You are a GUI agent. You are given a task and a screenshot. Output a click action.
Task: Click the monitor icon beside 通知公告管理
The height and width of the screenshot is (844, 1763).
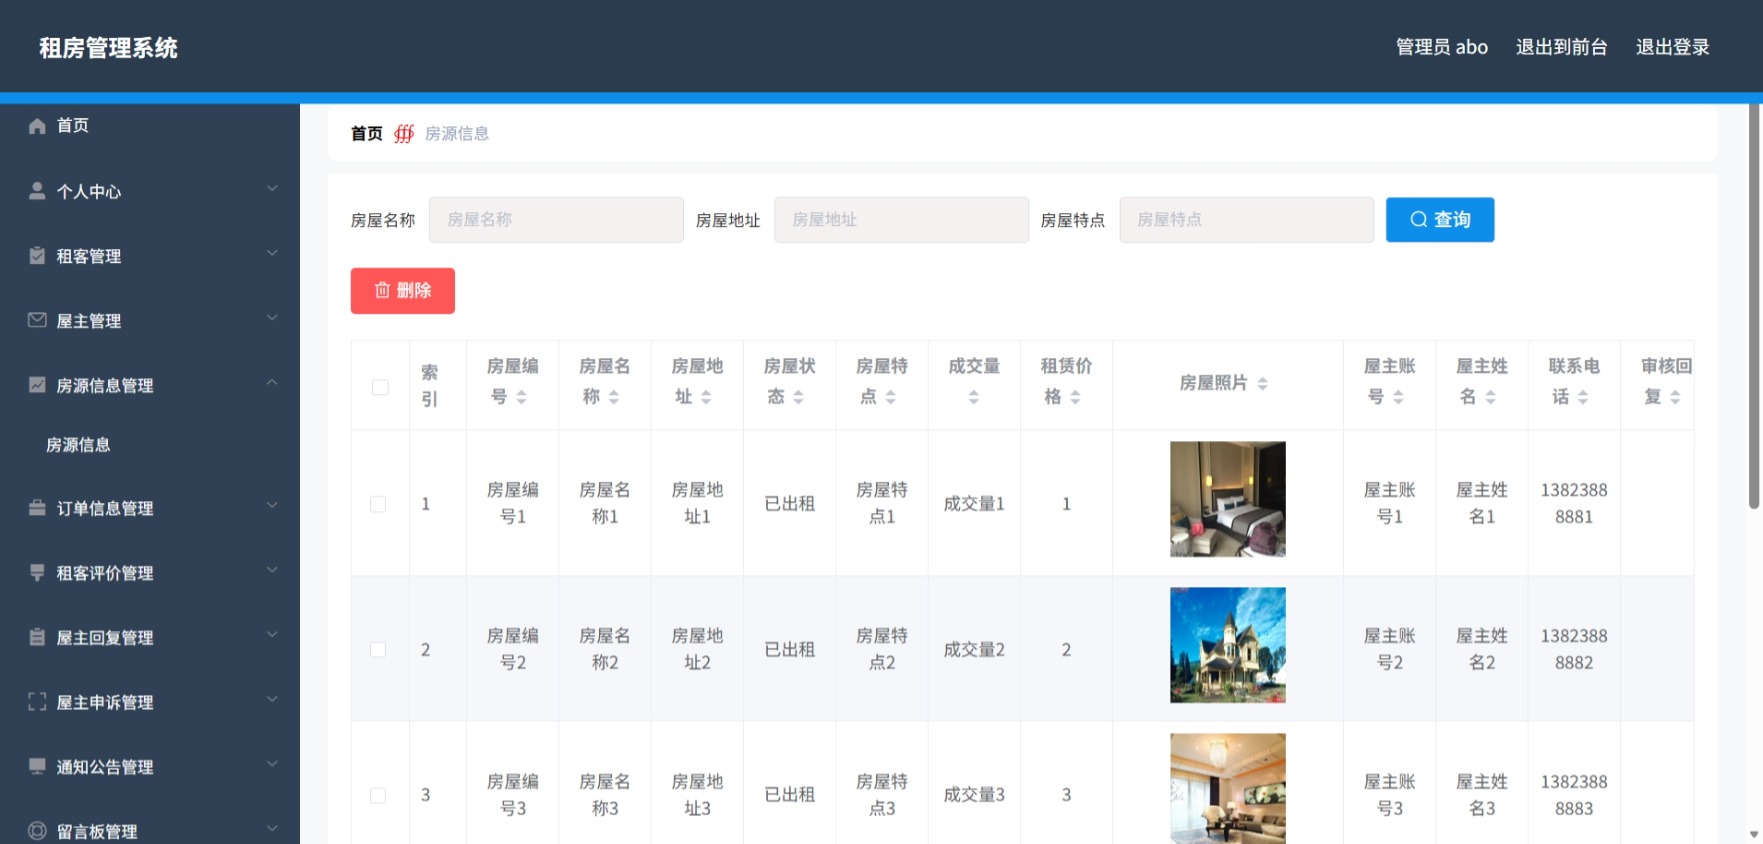pos(37,767)
